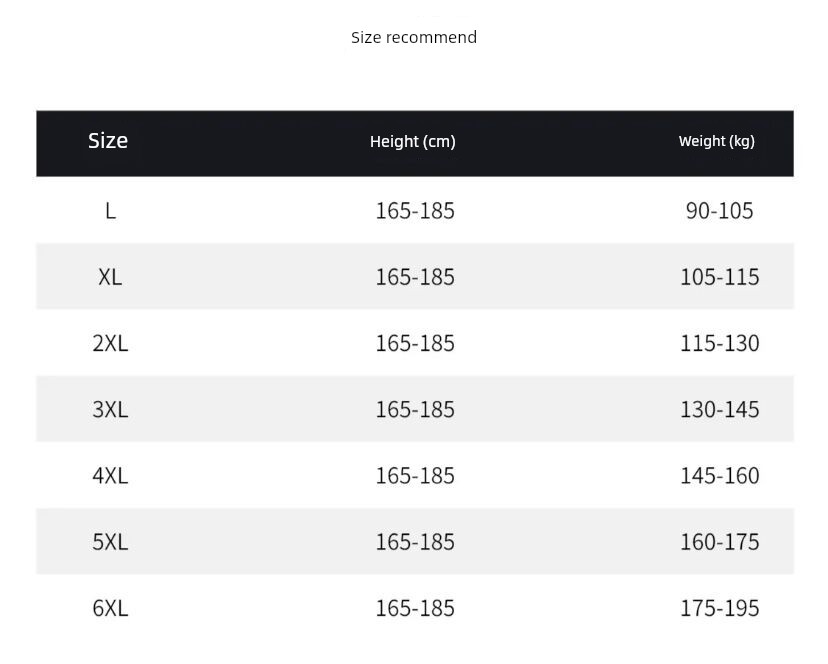Select the 5XL size label
This screenshot has width=828, height=664.
coord(110,541)
